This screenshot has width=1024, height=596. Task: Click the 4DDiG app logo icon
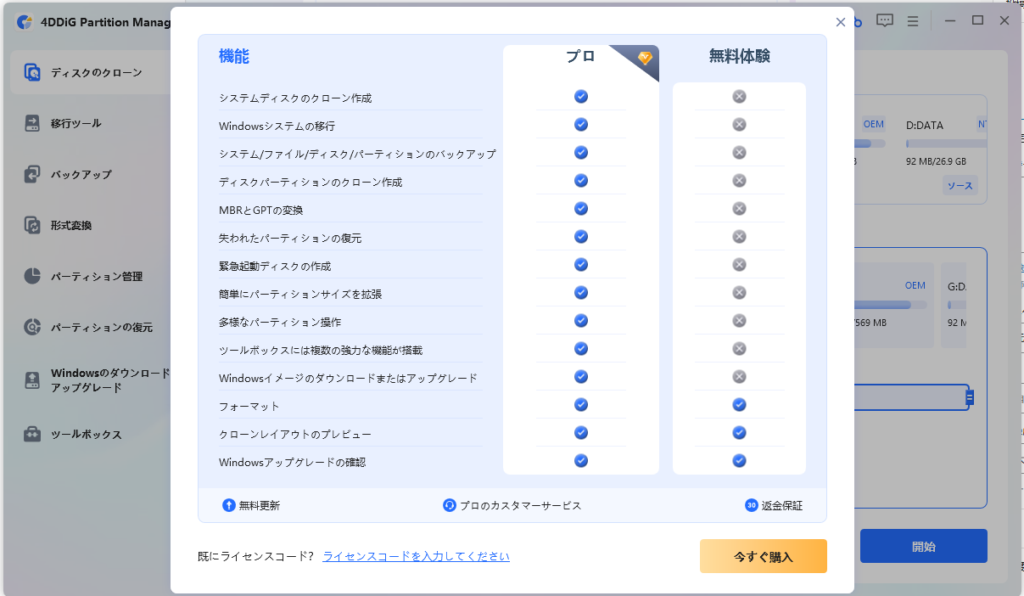[x=25, y=22]
